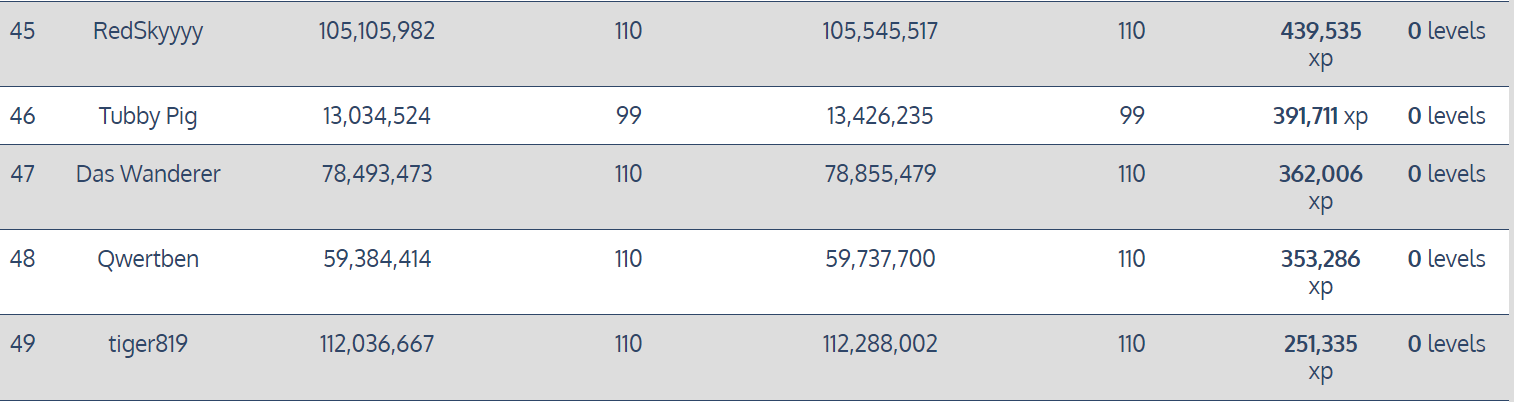The height and width of the screenshot is (402, 1514).
Task: Click the 112,288,002 end XP value
Action: point(880,345)
